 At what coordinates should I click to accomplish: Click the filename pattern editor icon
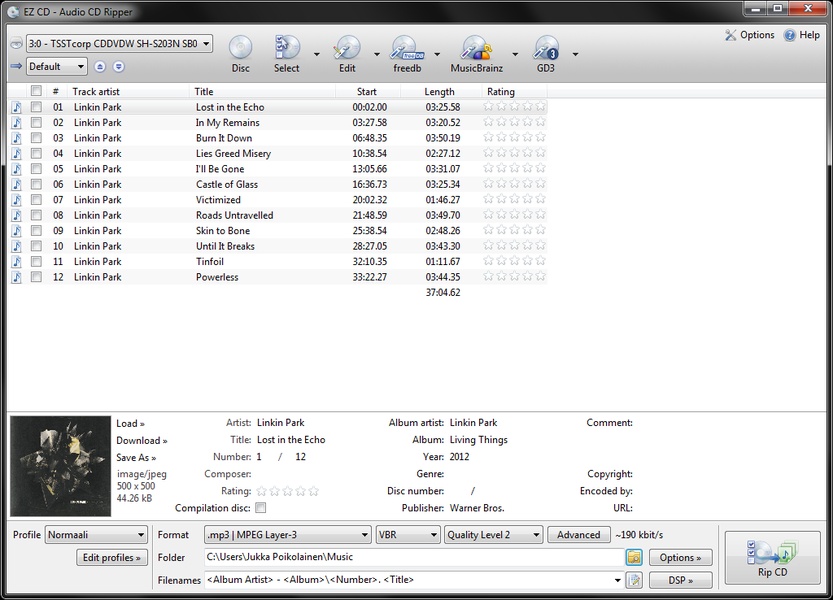click(633, 580)
